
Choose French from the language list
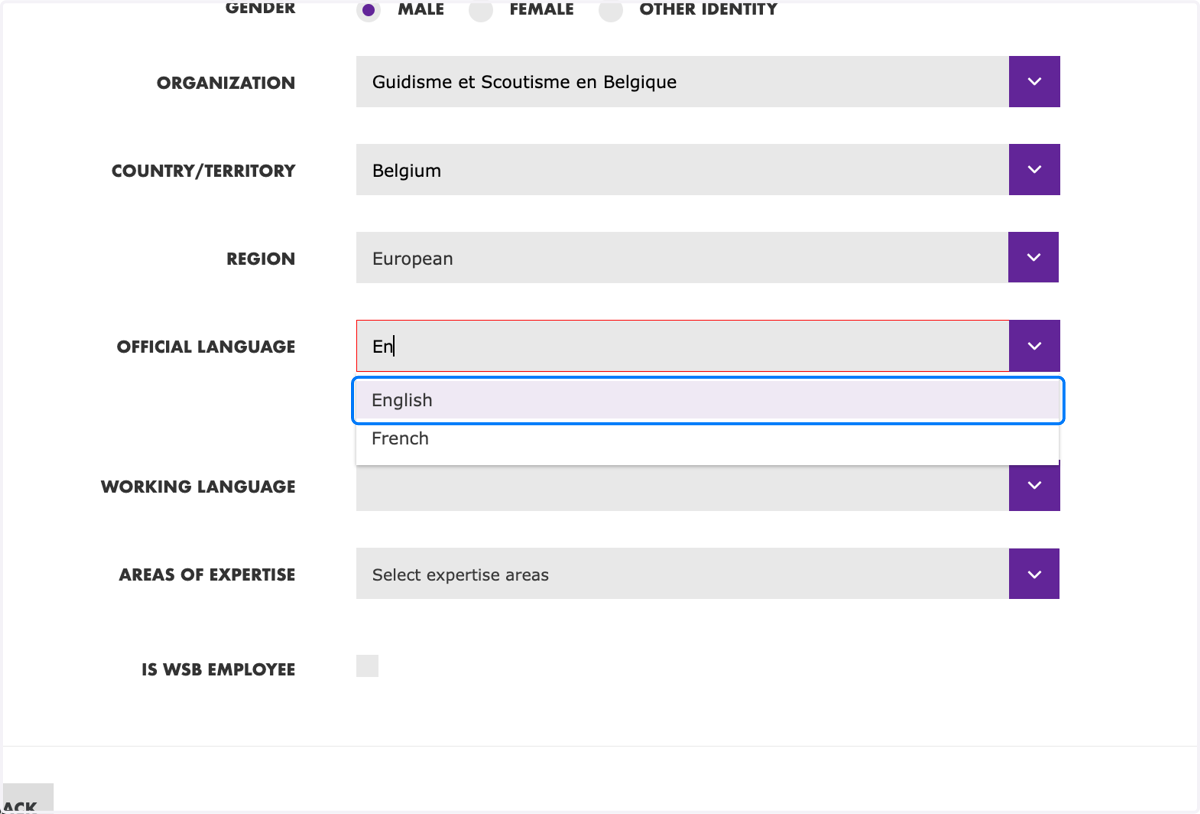coord(708,439)
